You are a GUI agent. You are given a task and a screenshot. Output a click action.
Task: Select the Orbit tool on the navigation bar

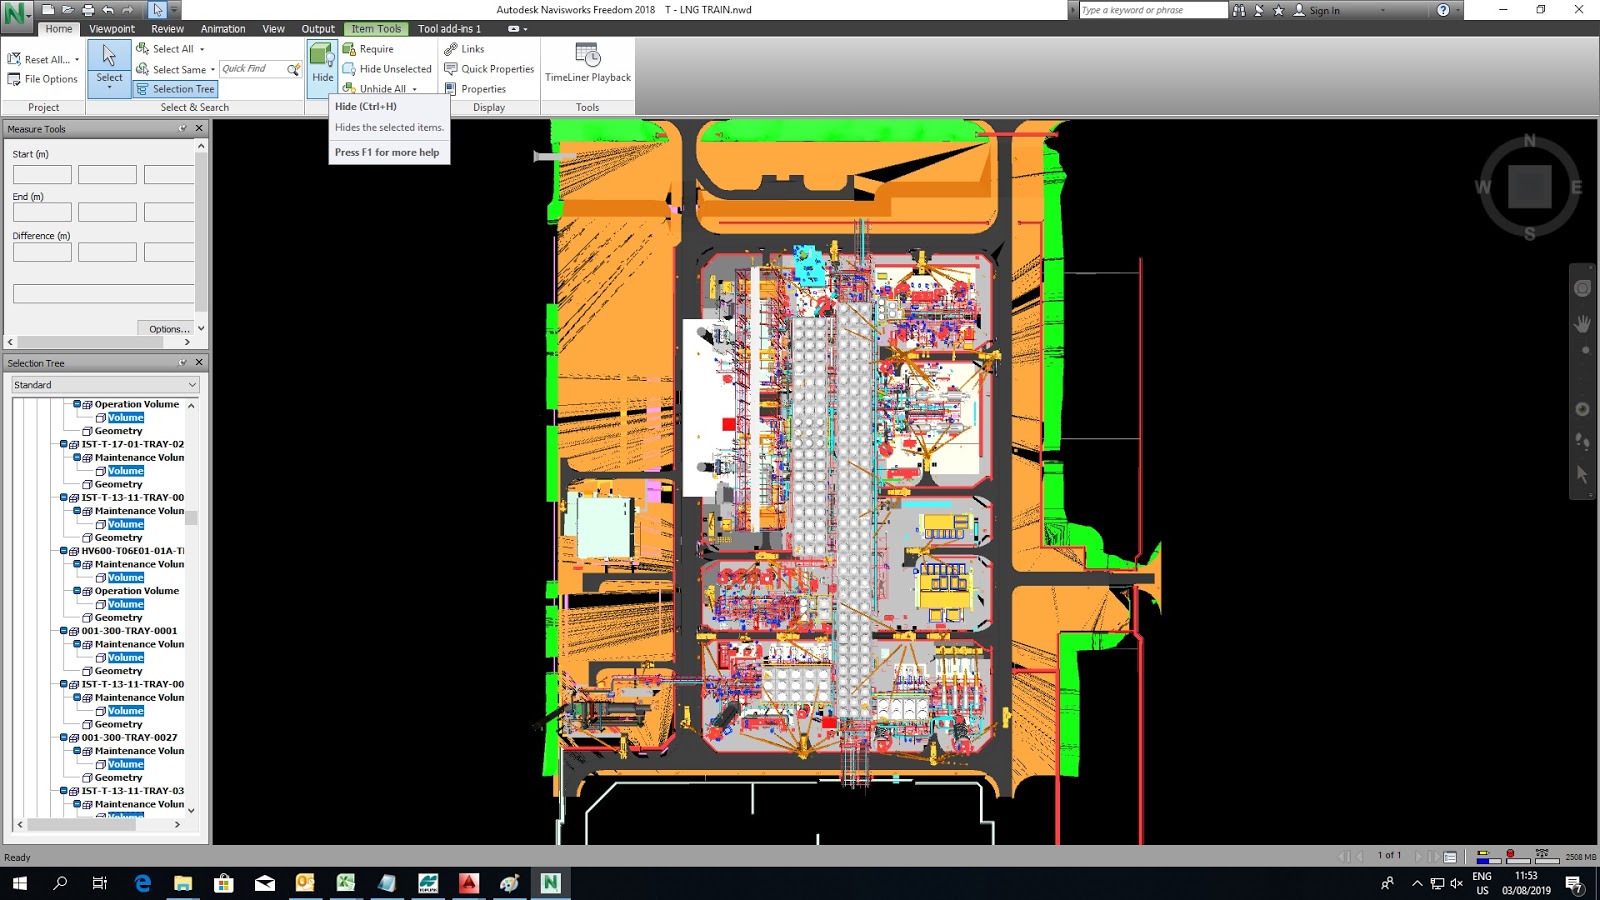1583,409
